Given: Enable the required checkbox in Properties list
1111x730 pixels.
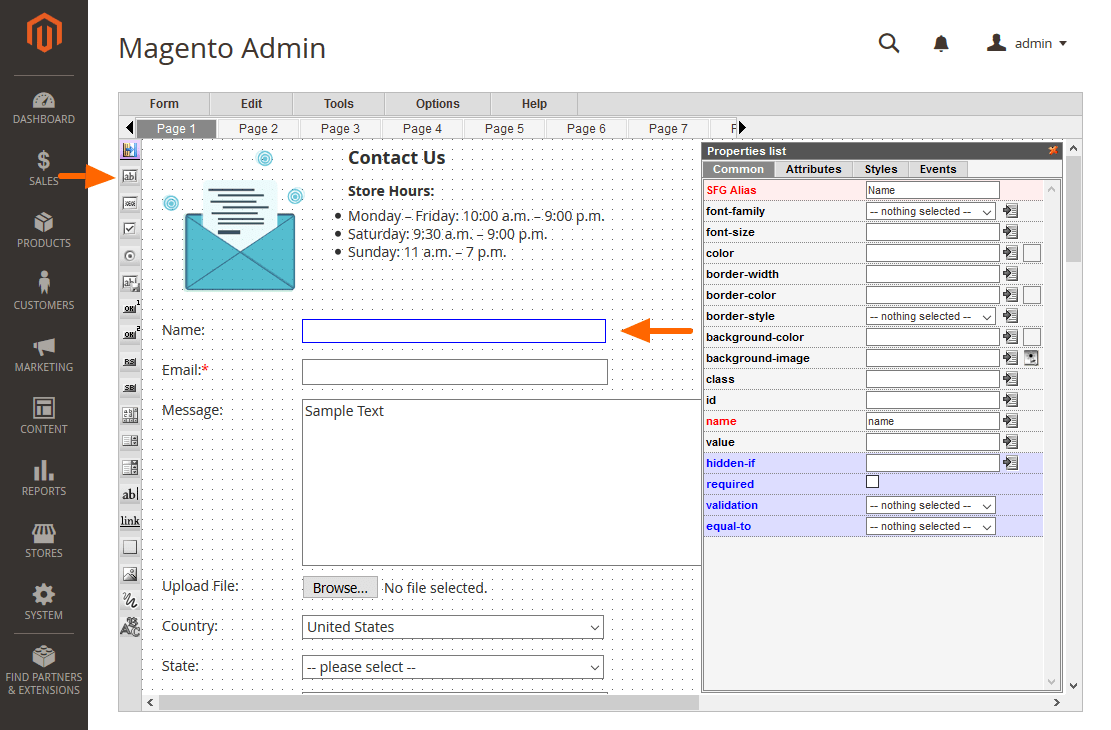Looking at the screenshot, I should (872, 482).
